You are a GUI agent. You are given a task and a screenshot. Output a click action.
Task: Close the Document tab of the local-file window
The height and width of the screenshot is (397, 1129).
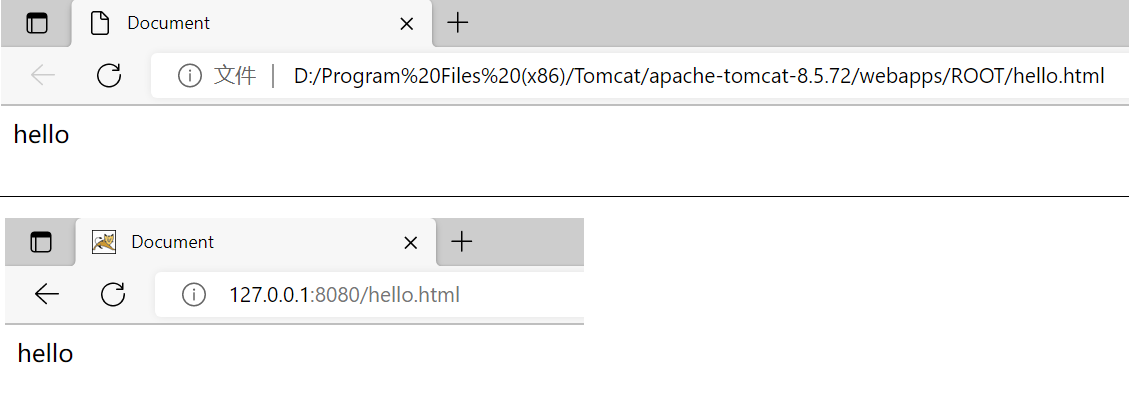point(406,24)
